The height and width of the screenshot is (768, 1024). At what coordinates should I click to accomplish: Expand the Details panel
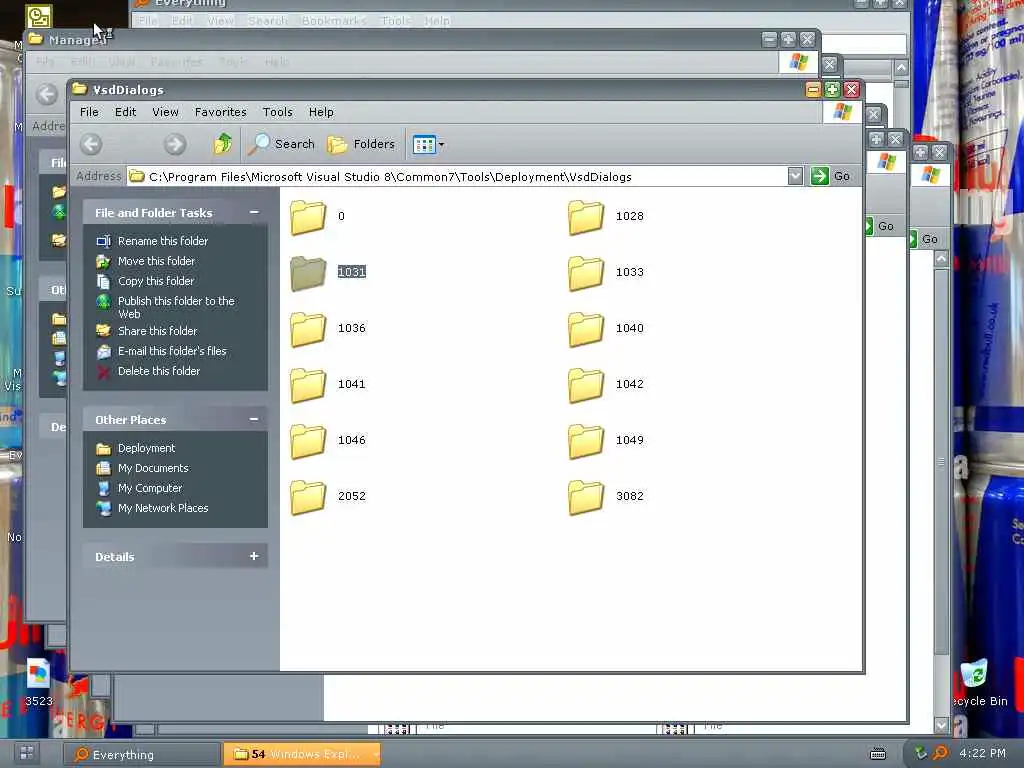pyautogui.click(x=254, y=556)
